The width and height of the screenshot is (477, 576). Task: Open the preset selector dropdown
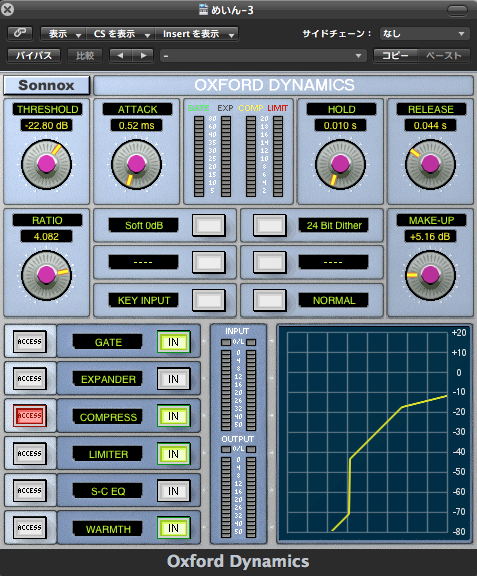click(x=263, y=56)
